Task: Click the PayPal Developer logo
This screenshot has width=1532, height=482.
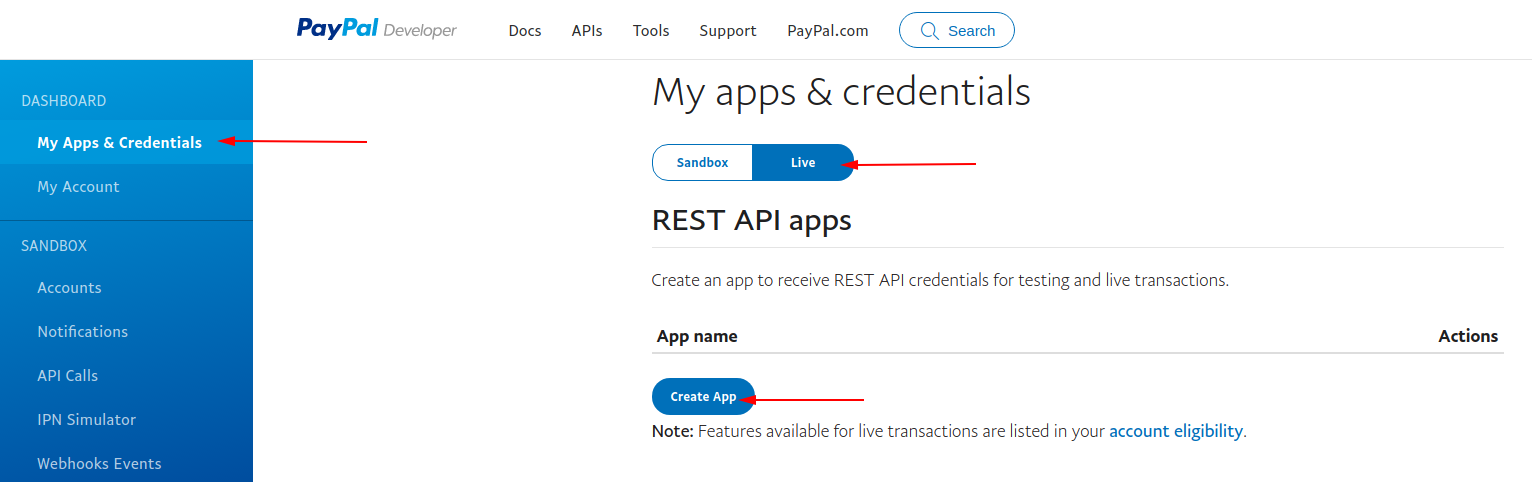Action: [376, 30]
